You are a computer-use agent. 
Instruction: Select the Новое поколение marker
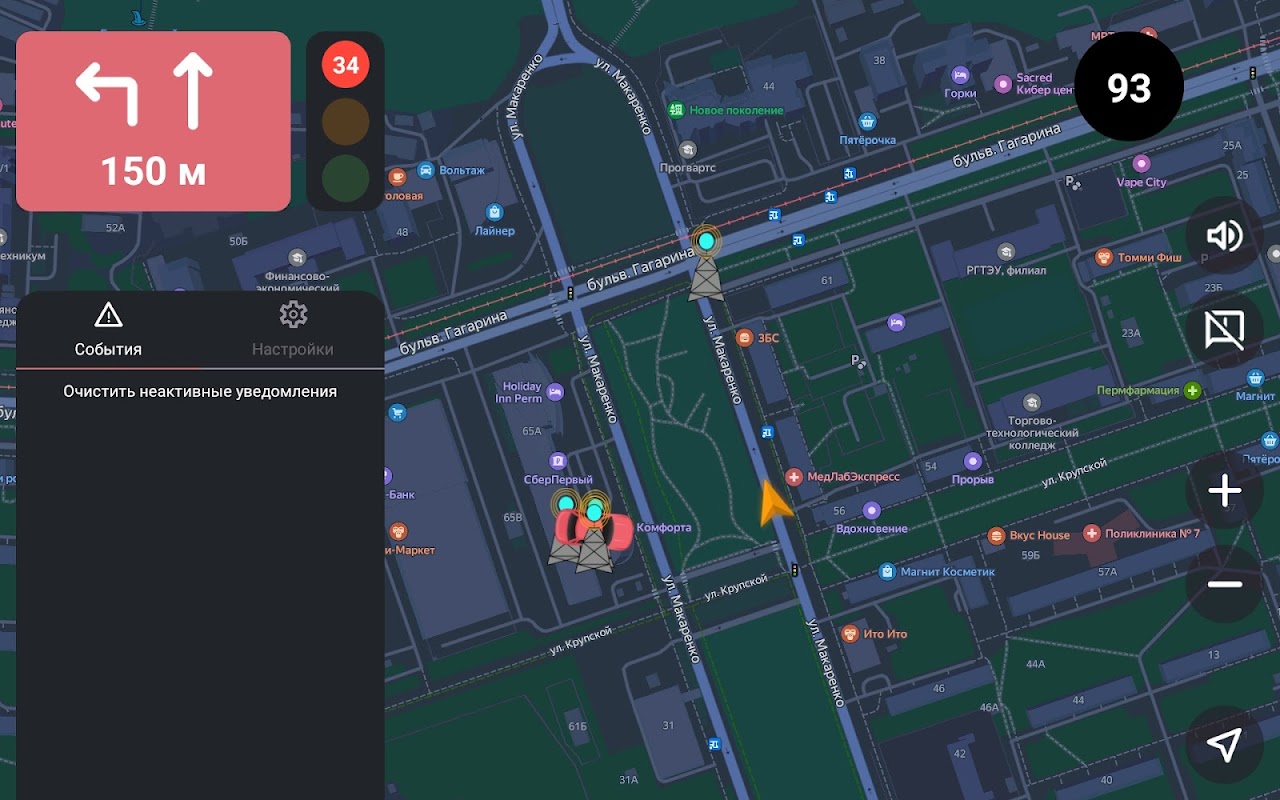(x=677, y=110)
